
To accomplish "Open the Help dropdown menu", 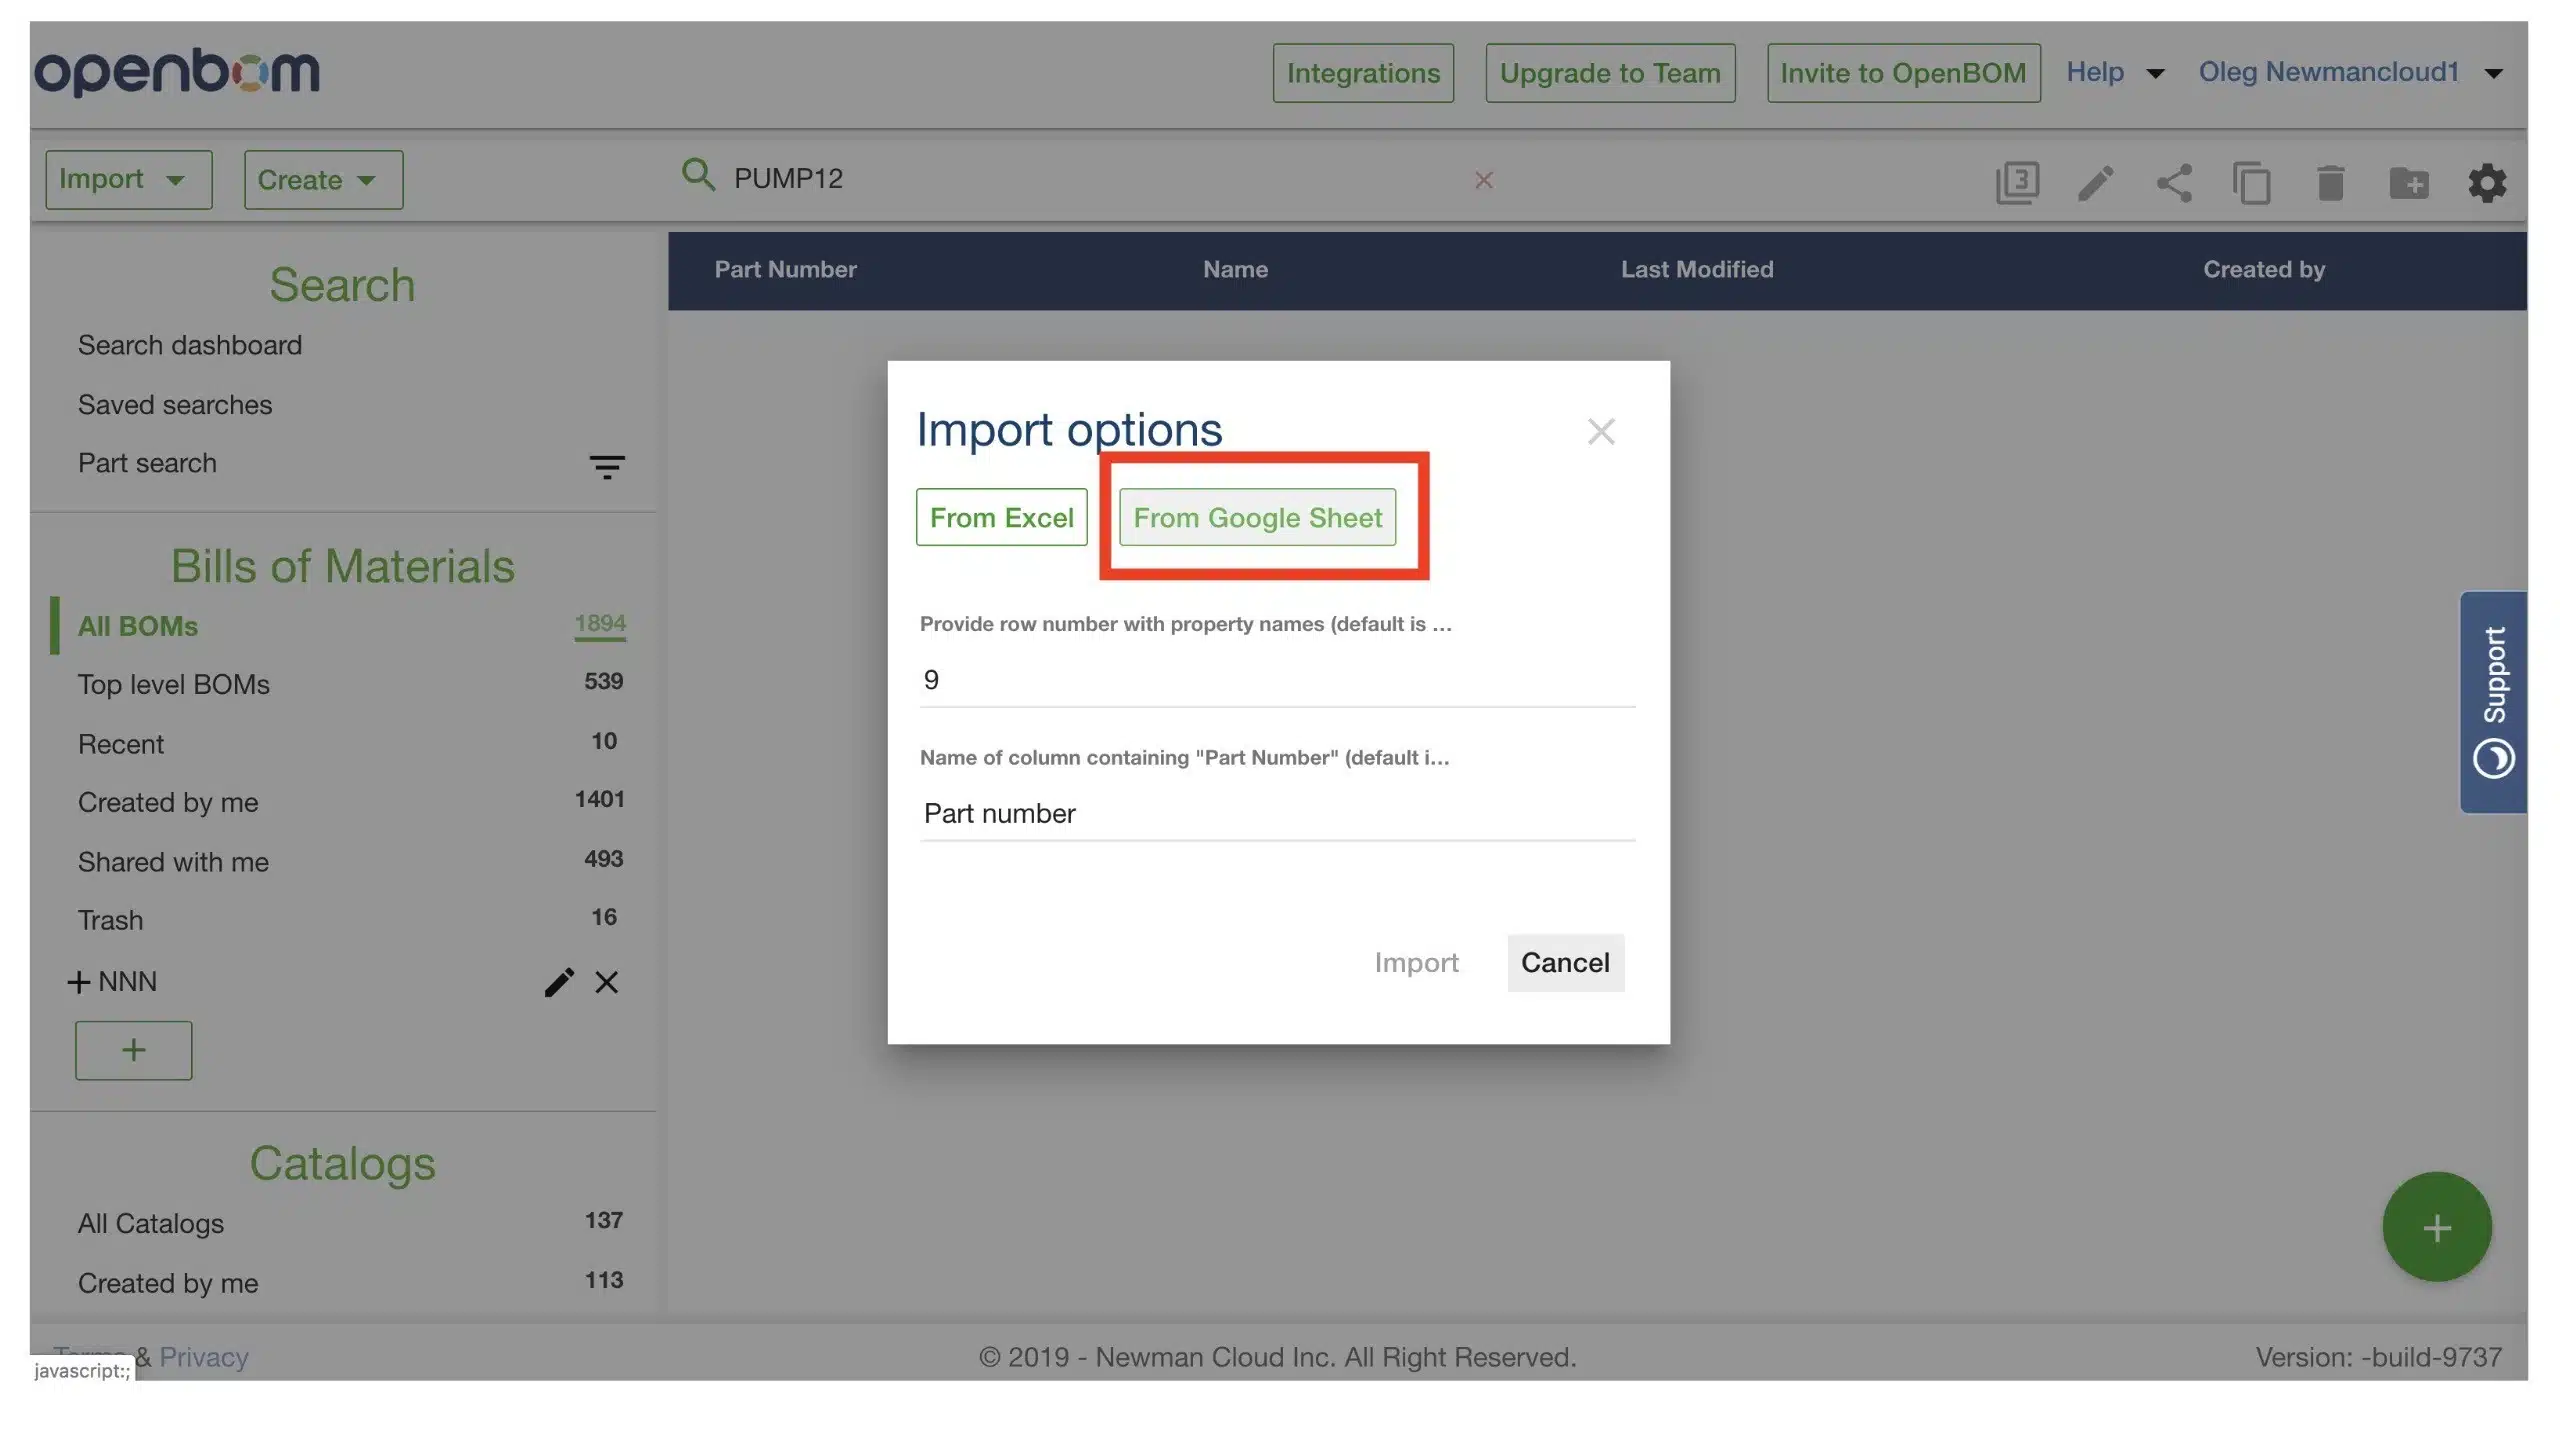I will (x=2115, y=72).
